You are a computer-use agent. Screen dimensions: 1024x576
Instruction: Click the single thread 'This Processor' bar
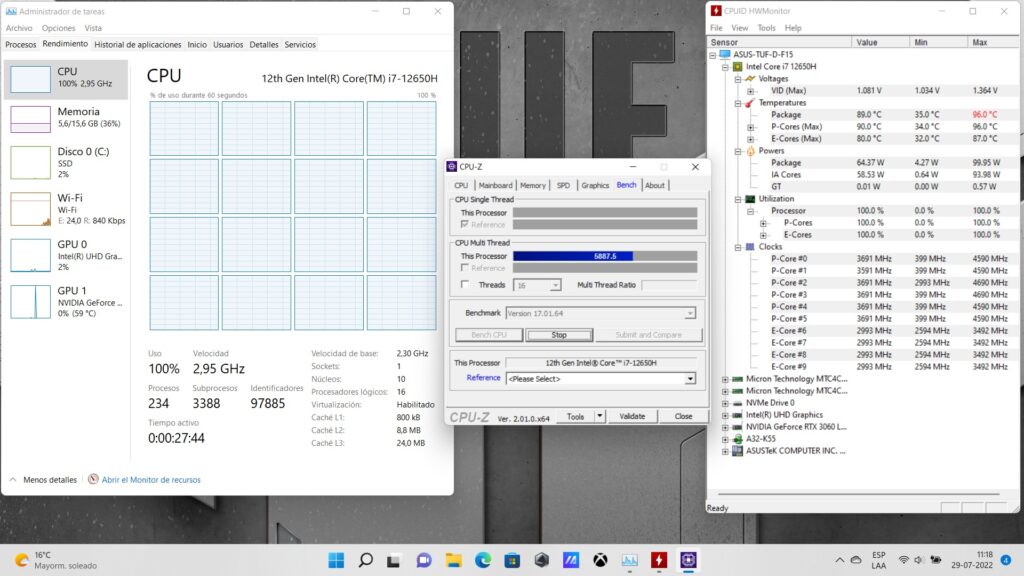[605, 212]
